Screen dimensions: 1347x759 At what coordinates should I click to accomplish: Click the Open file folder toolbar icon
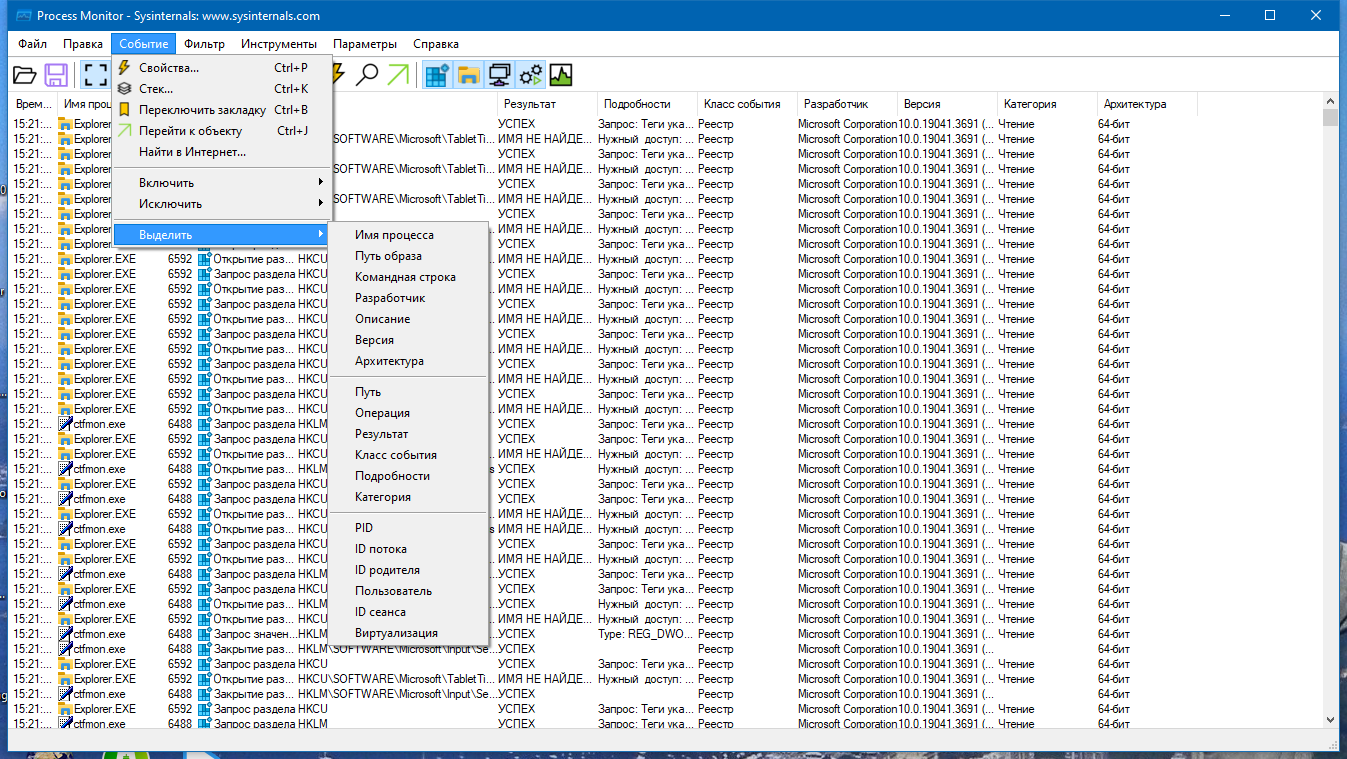coord(25,74)
